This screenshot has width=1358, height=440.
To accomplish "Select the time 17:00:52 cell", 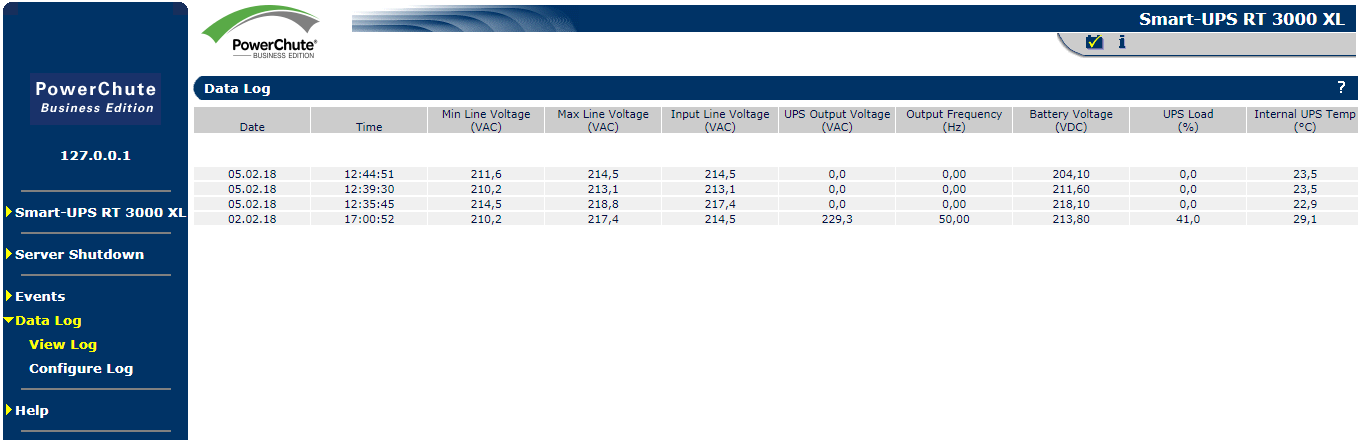I will tap(369, 219).
